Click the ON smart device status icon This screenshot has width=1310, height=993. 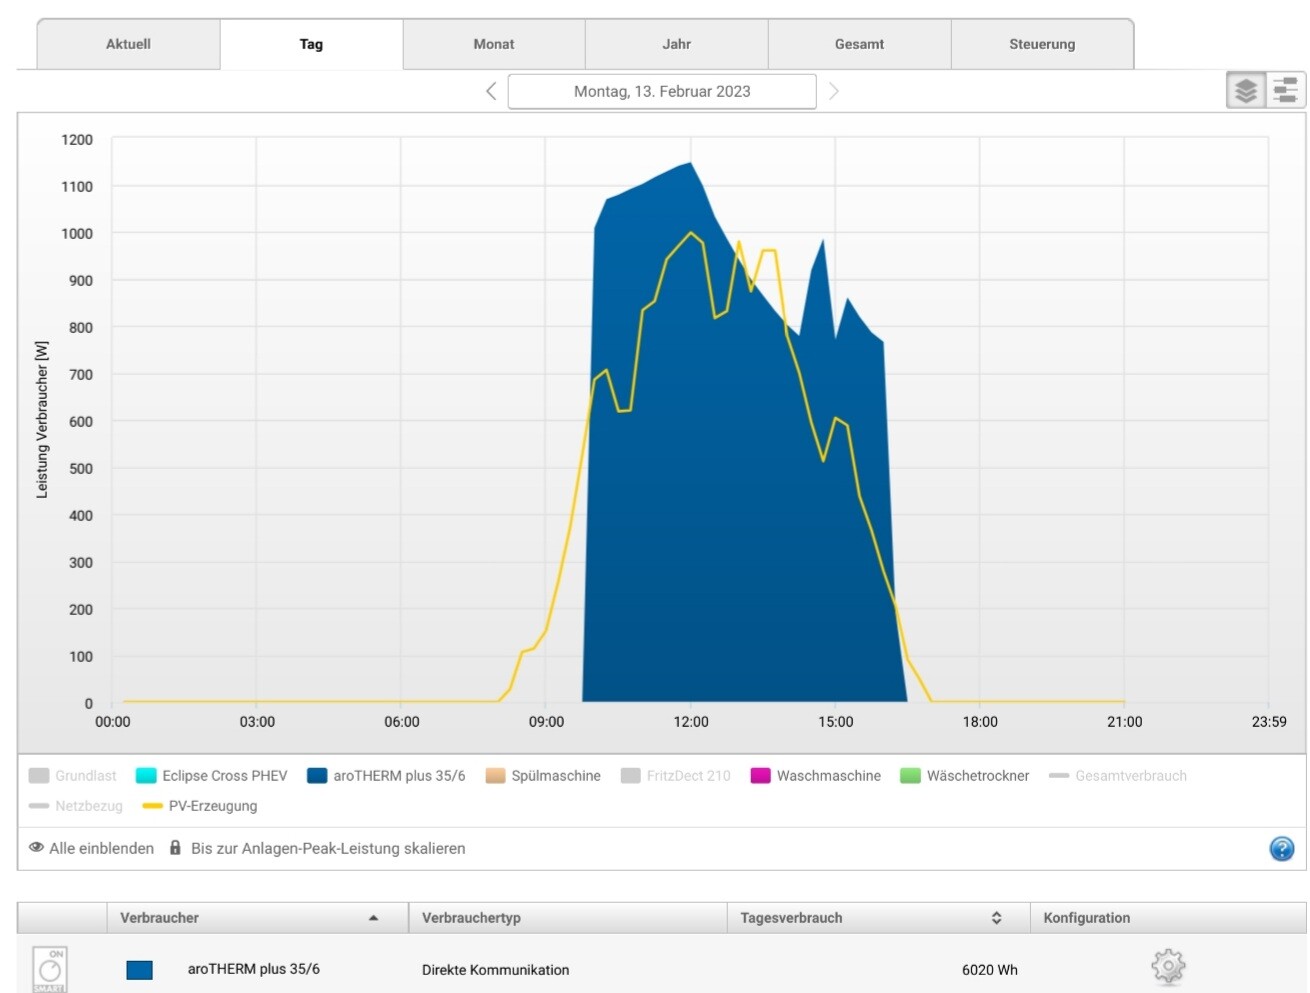(x=50, y=968)
